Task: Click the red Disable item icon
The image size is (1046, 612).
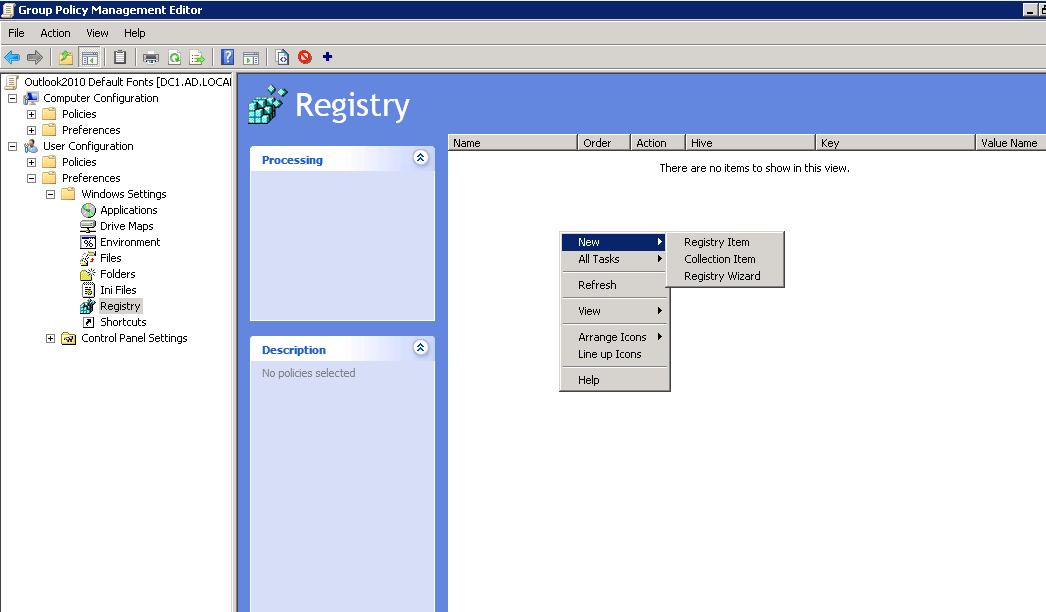Action: (305, 57)
